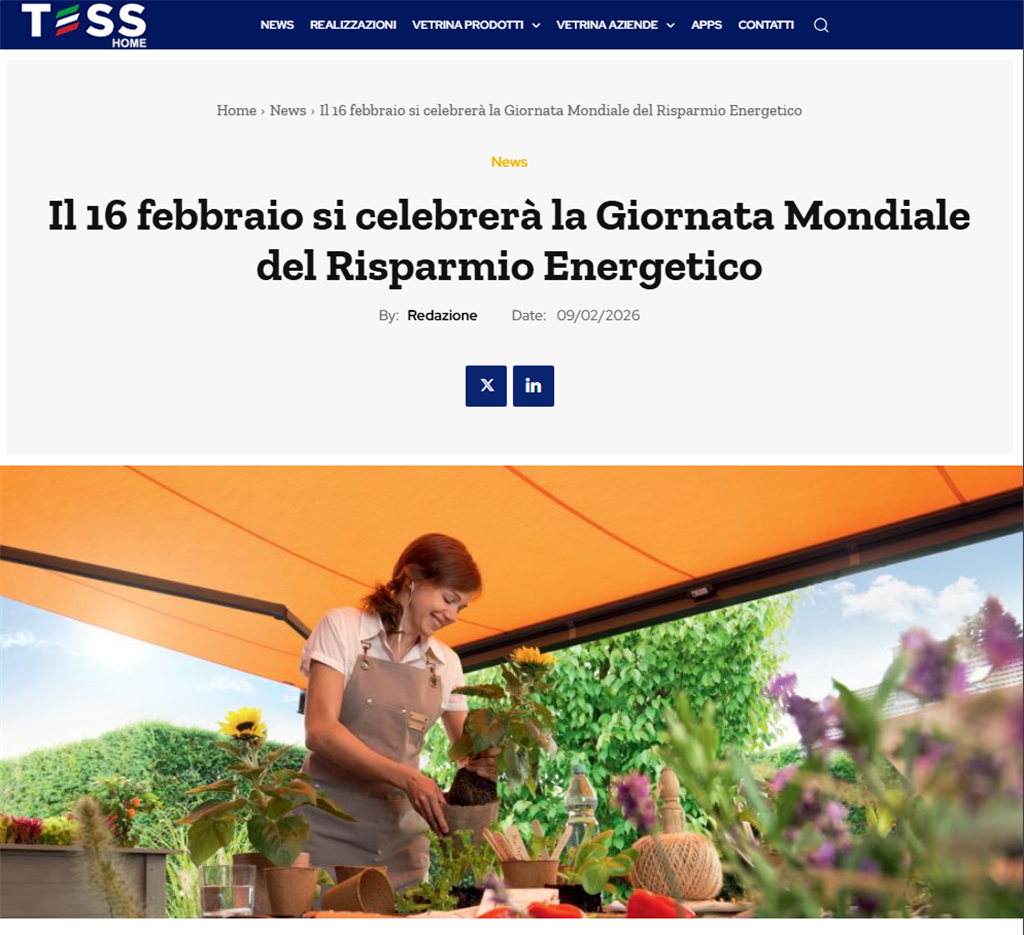Click the breadcrumb current article title

[560, 110]
